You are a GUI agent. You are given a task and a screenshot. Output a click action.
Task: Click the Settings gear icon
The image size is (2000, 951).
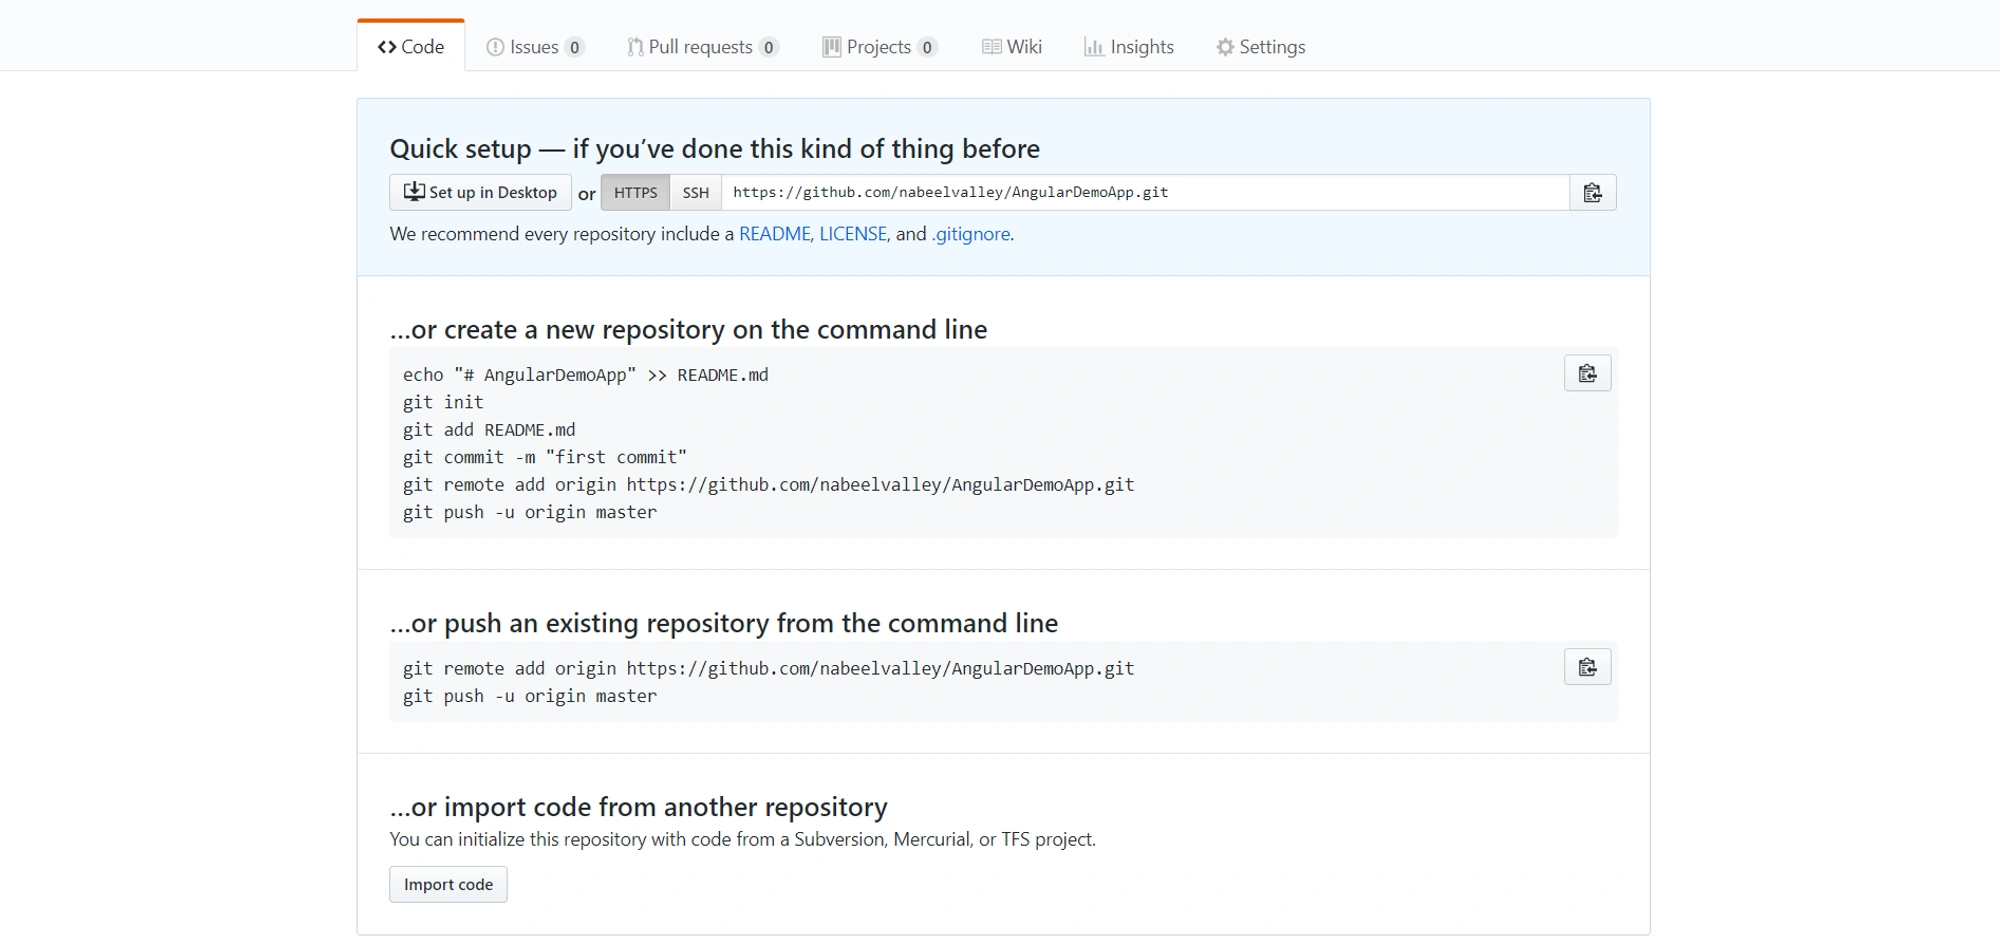1225,47
